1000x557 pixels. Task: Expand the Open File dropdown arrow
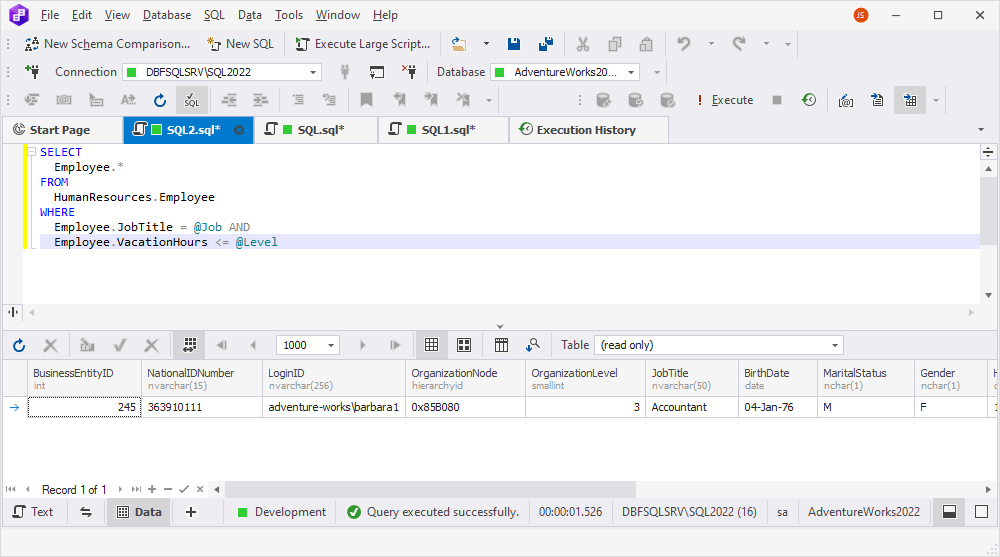click(x=486, y=44)
